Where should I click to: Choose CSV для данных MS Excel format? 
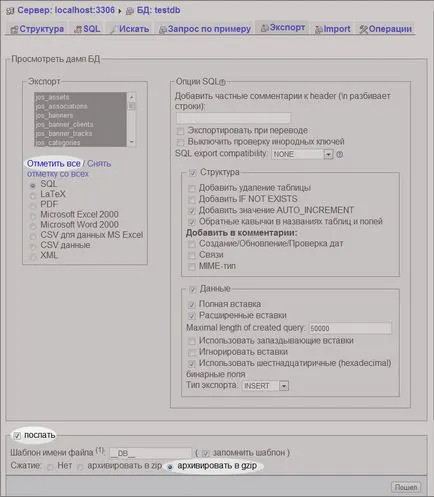click(x=33, y=236)
